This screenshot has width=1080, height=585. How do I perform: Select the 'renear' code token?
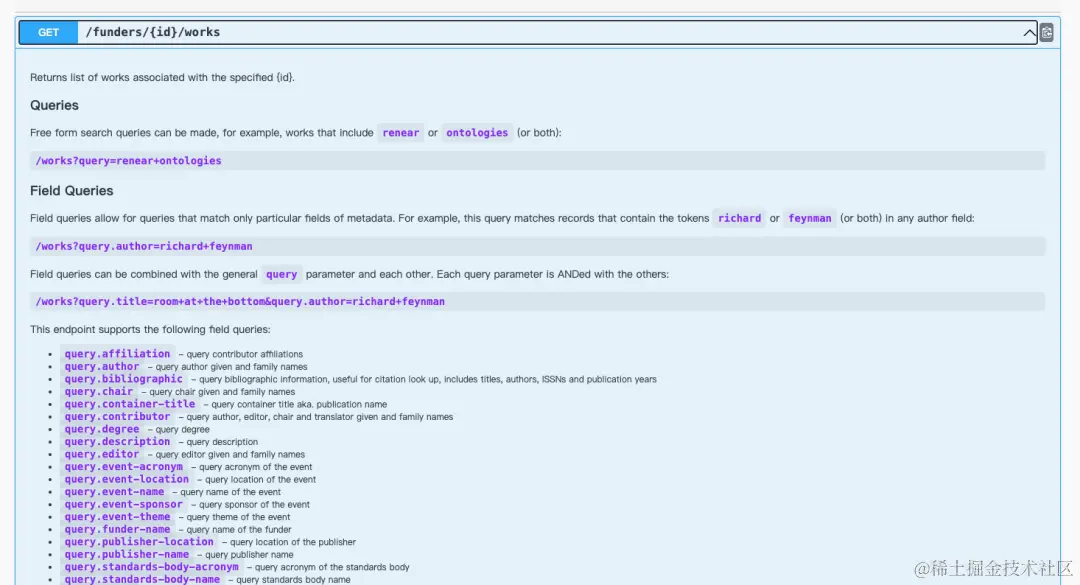click(x=401, y=133)
